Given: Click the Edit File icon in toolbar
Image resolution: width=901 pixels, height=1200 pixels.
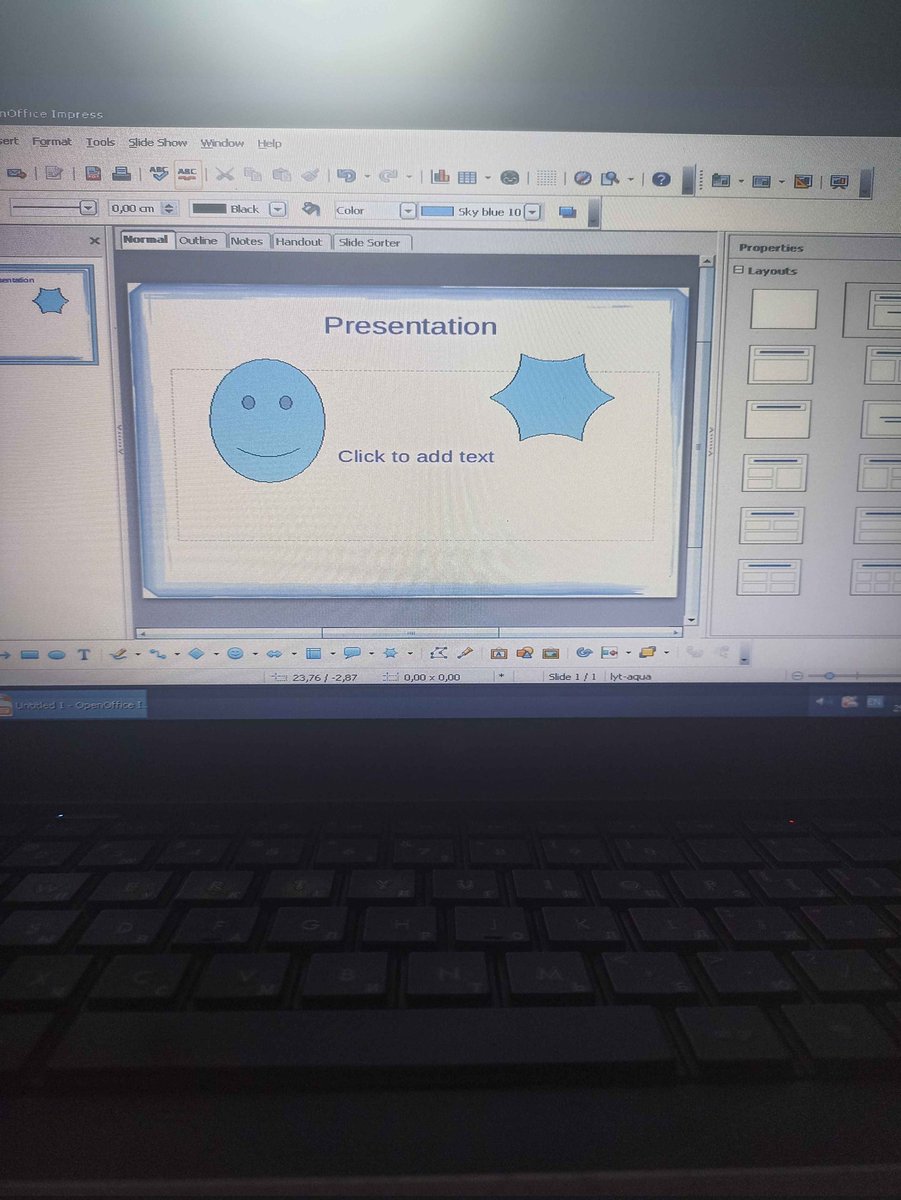Looking at the screenshot, I should coord(53,174).
